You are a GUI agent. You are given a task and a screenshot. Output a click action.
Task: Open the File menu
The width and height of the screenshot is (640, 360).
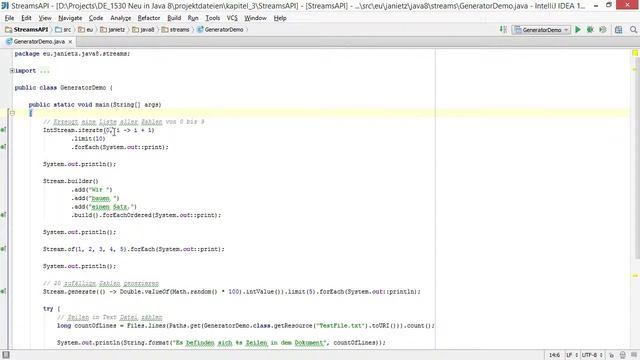click(9, 18)
